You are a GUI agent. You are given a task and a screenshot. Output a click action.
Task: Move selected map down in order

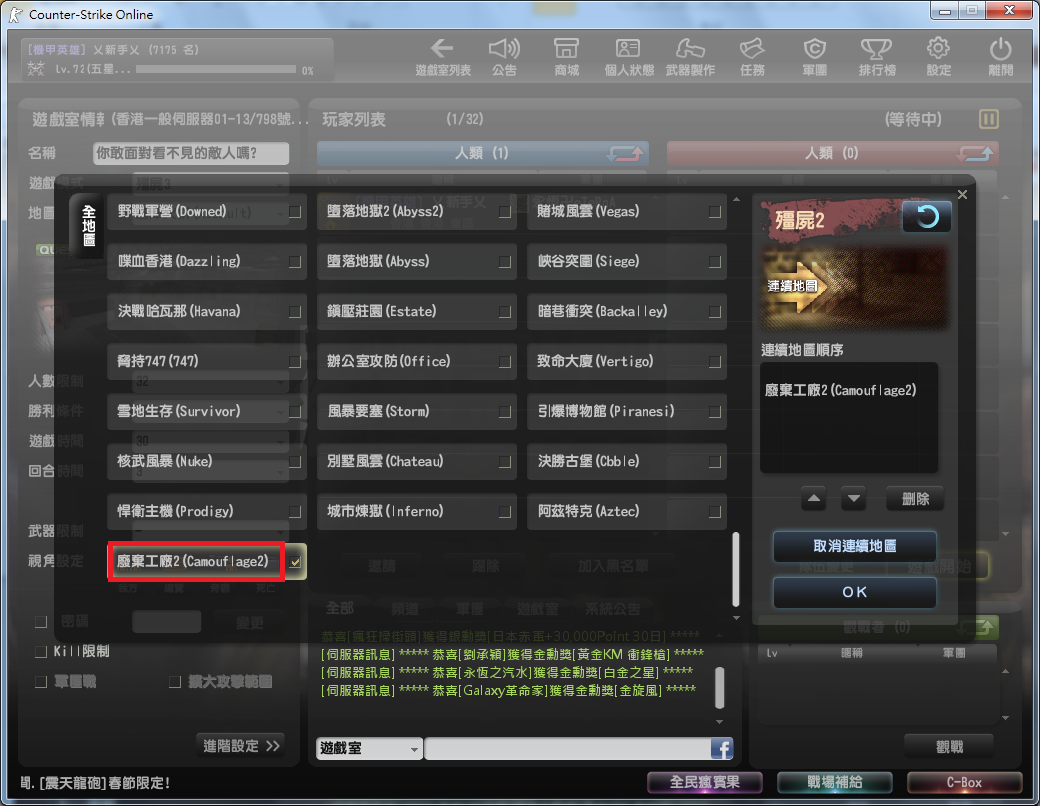click(x=854, y=498)
